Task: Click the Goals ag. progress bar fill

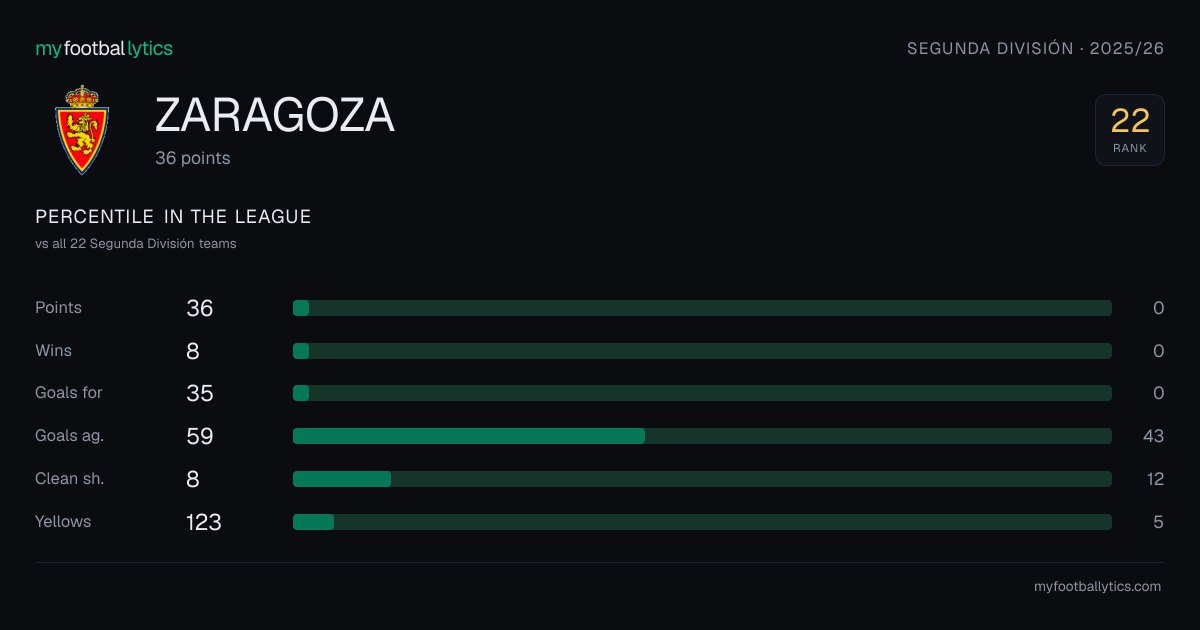Action: 469,436
